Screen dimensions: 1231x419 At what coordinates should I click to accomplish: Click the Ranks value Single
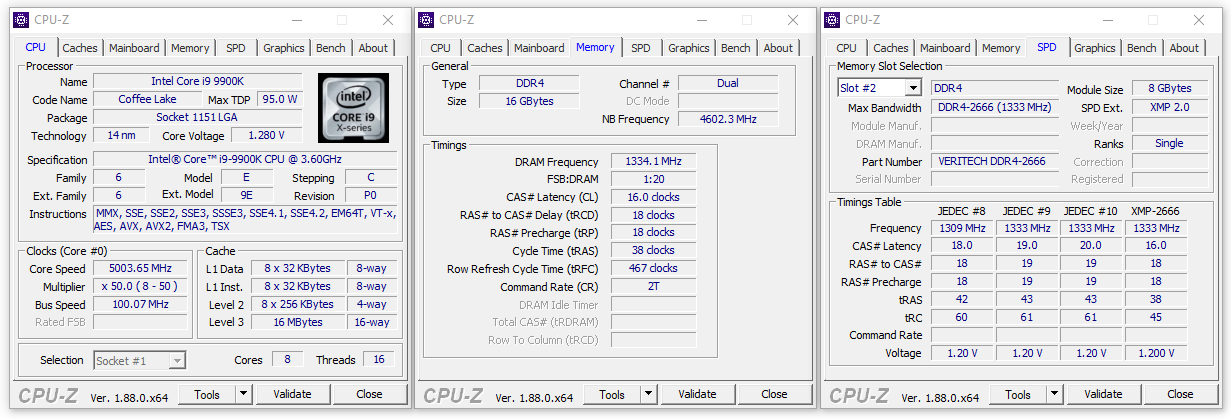1168,143
